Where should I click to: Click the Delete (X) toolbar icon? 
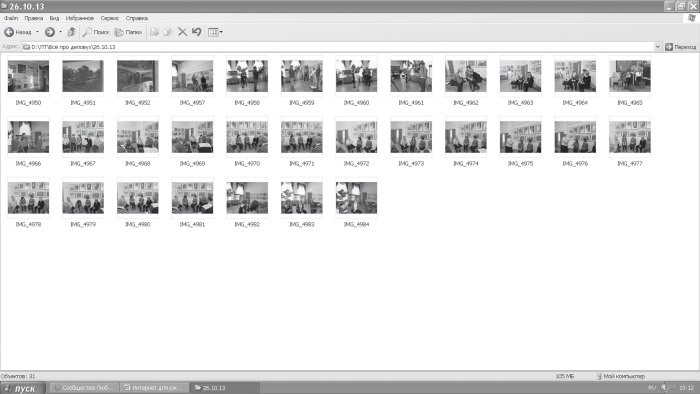click(183, 32)
